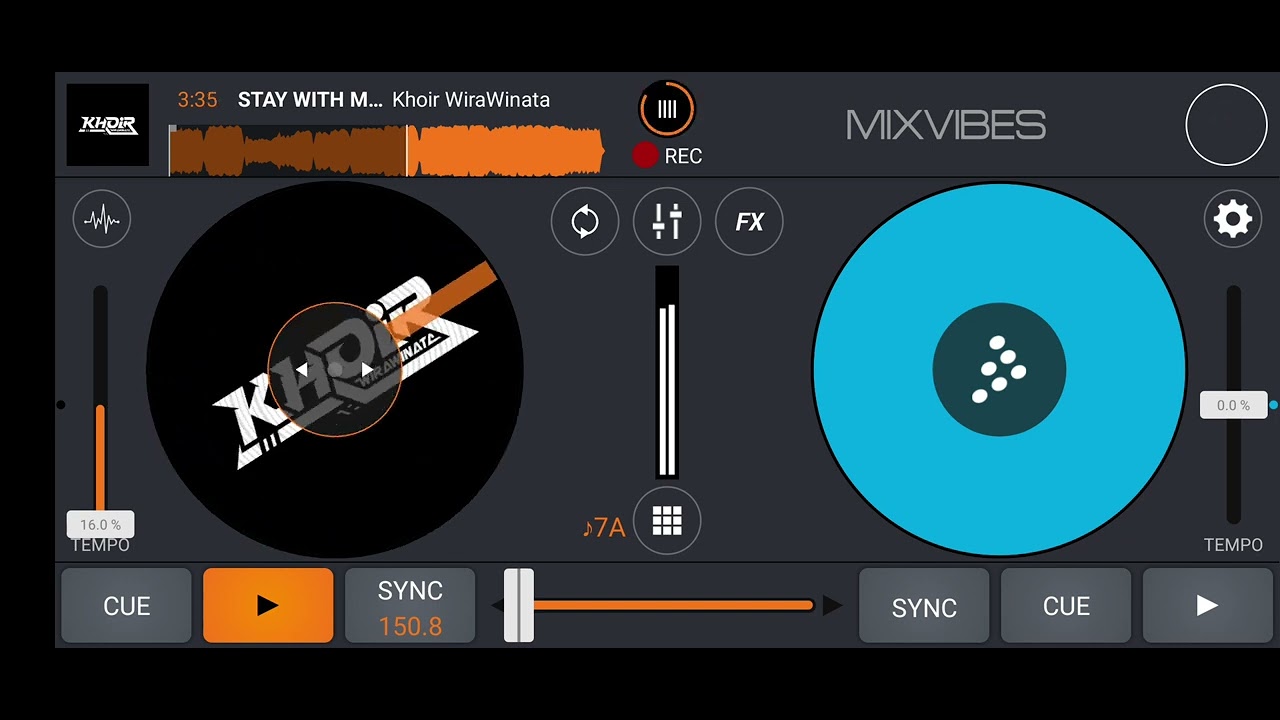Click the center label of the blue platter

[x=999, y=370]
